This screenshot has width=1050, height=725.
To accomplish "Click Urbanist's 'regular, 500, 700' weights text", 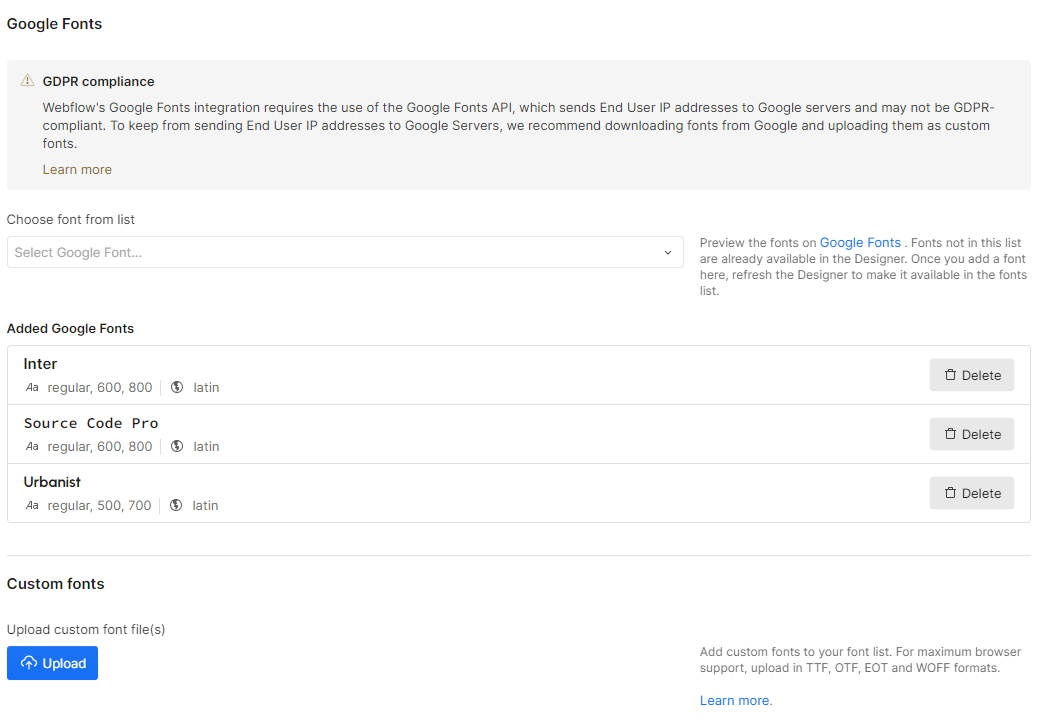I will tap(99, 505).
